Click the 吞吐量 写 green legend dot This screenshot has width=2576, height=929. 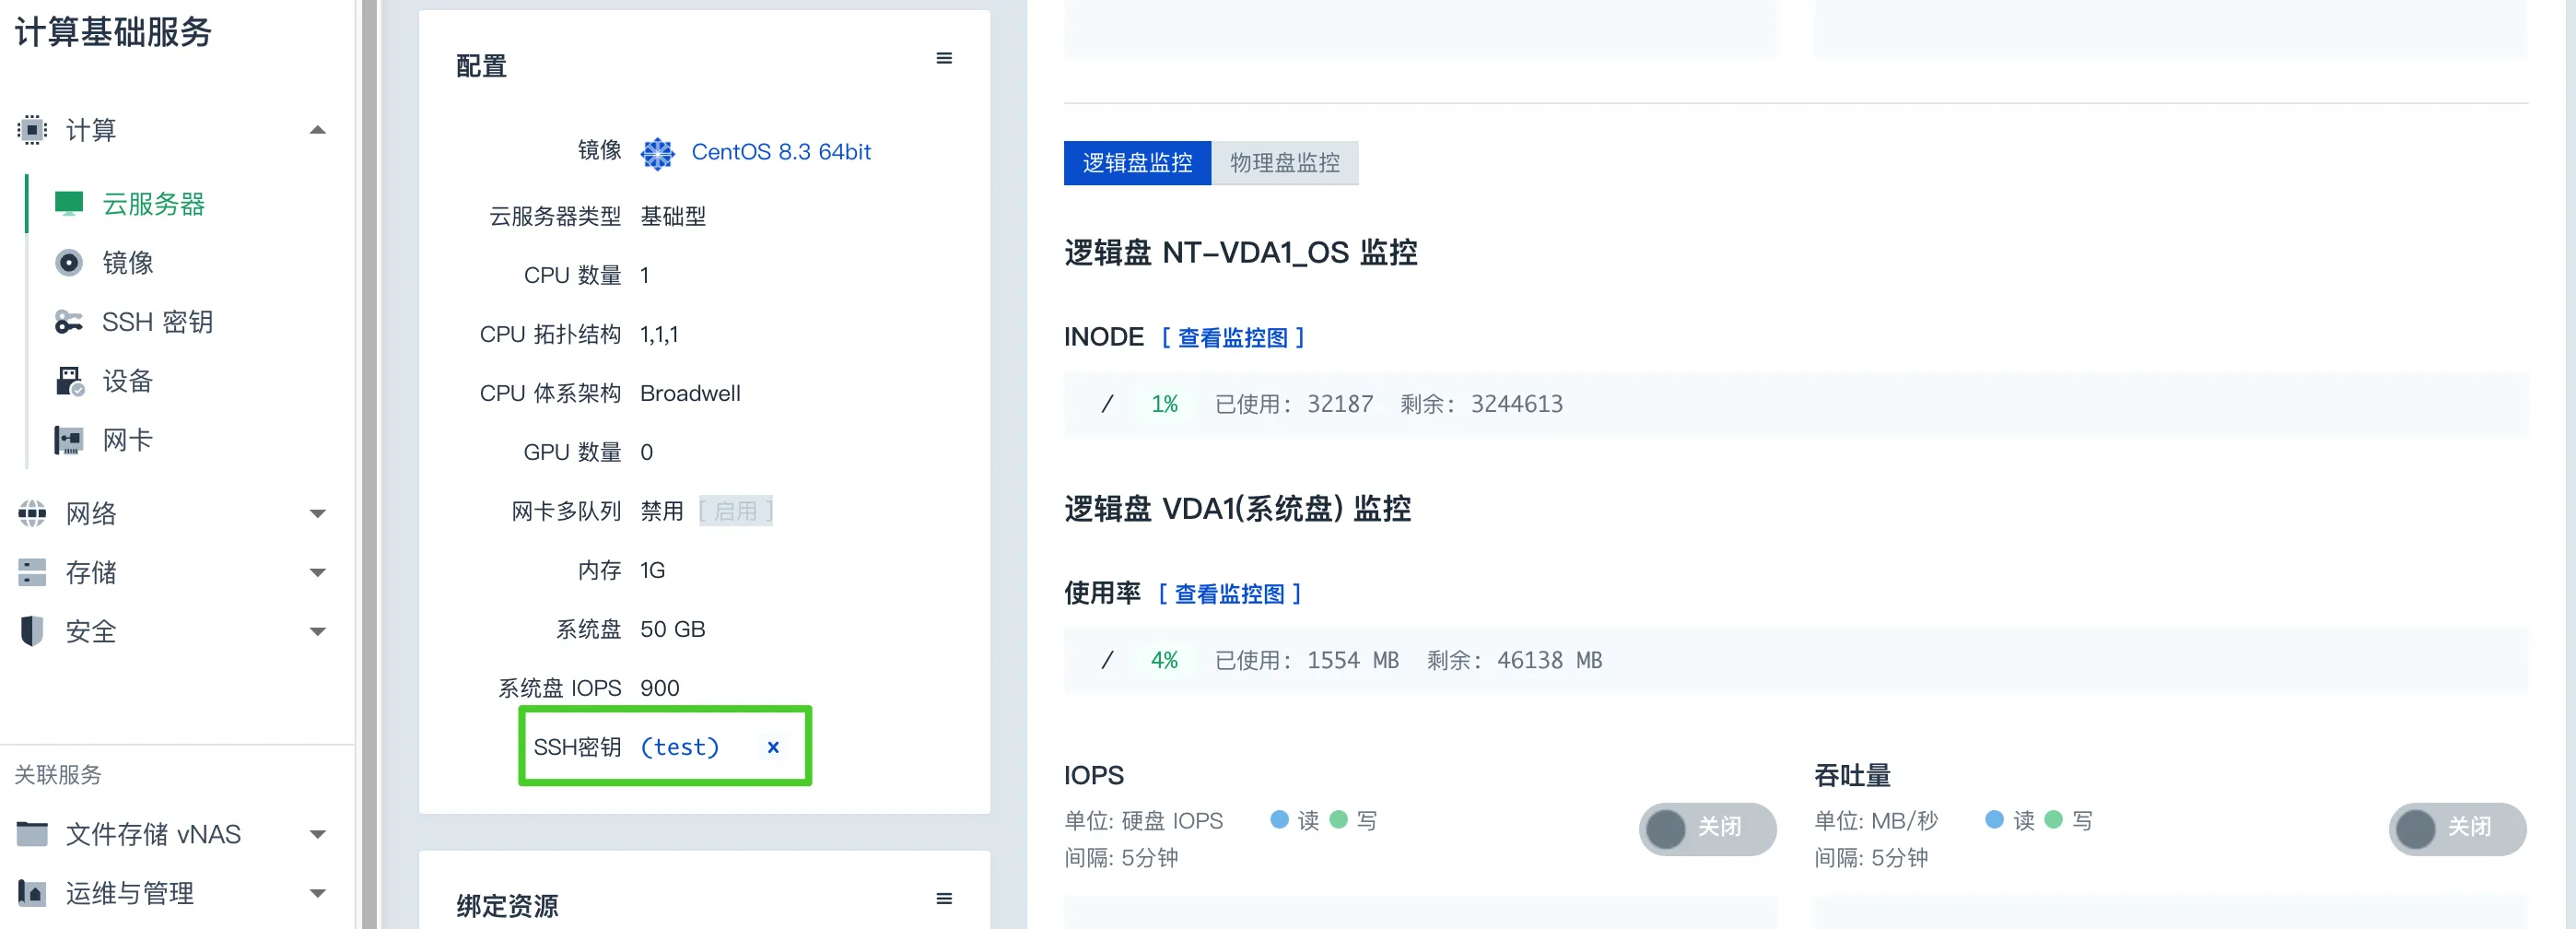(2054, 820)
